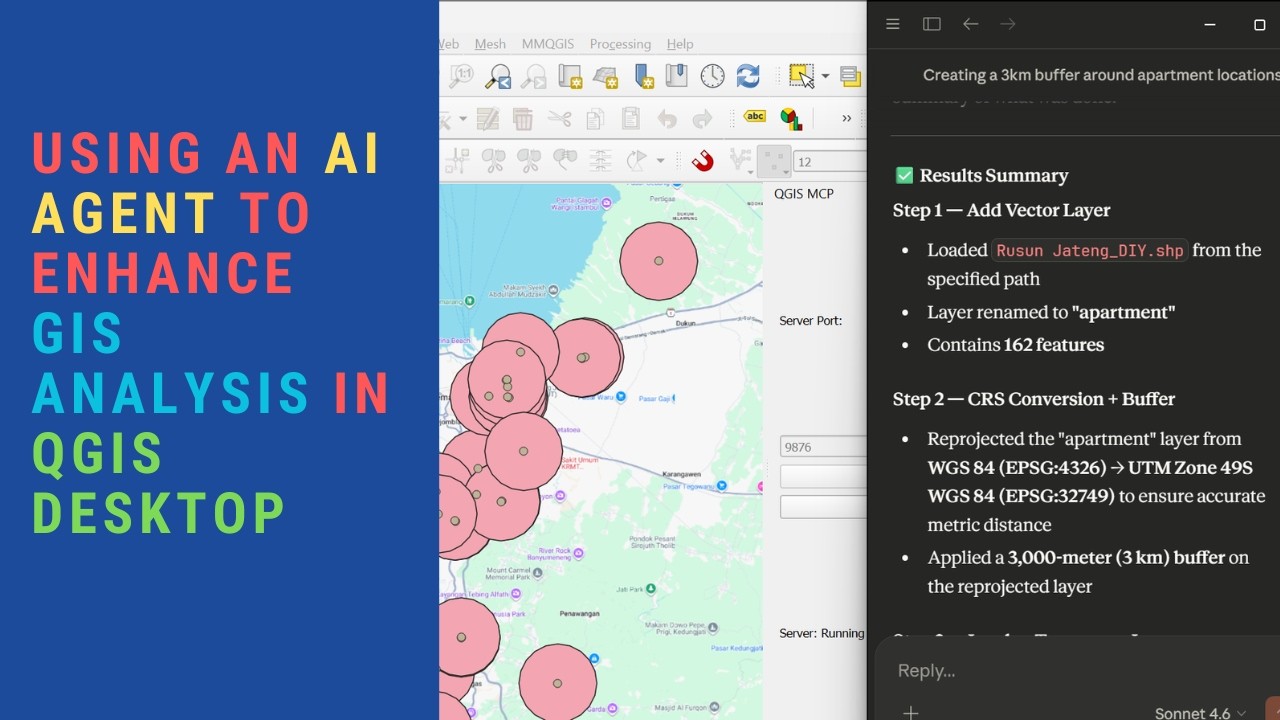Click the Rotate Point Symbols icon
Viewport: 1280px width, 720px height.
[x=636, y=160]
